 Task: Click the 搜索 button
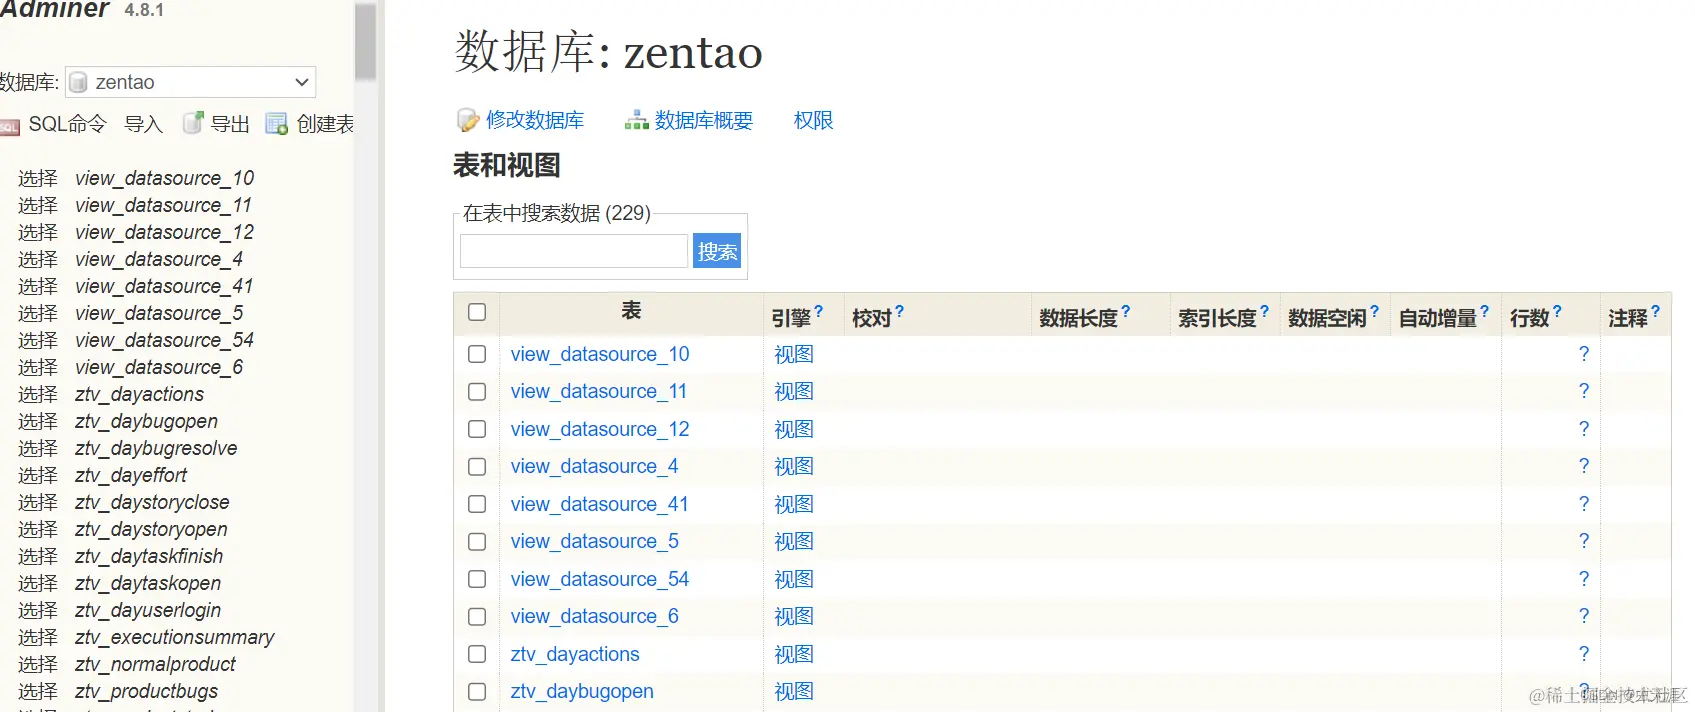tap(717, 251)
